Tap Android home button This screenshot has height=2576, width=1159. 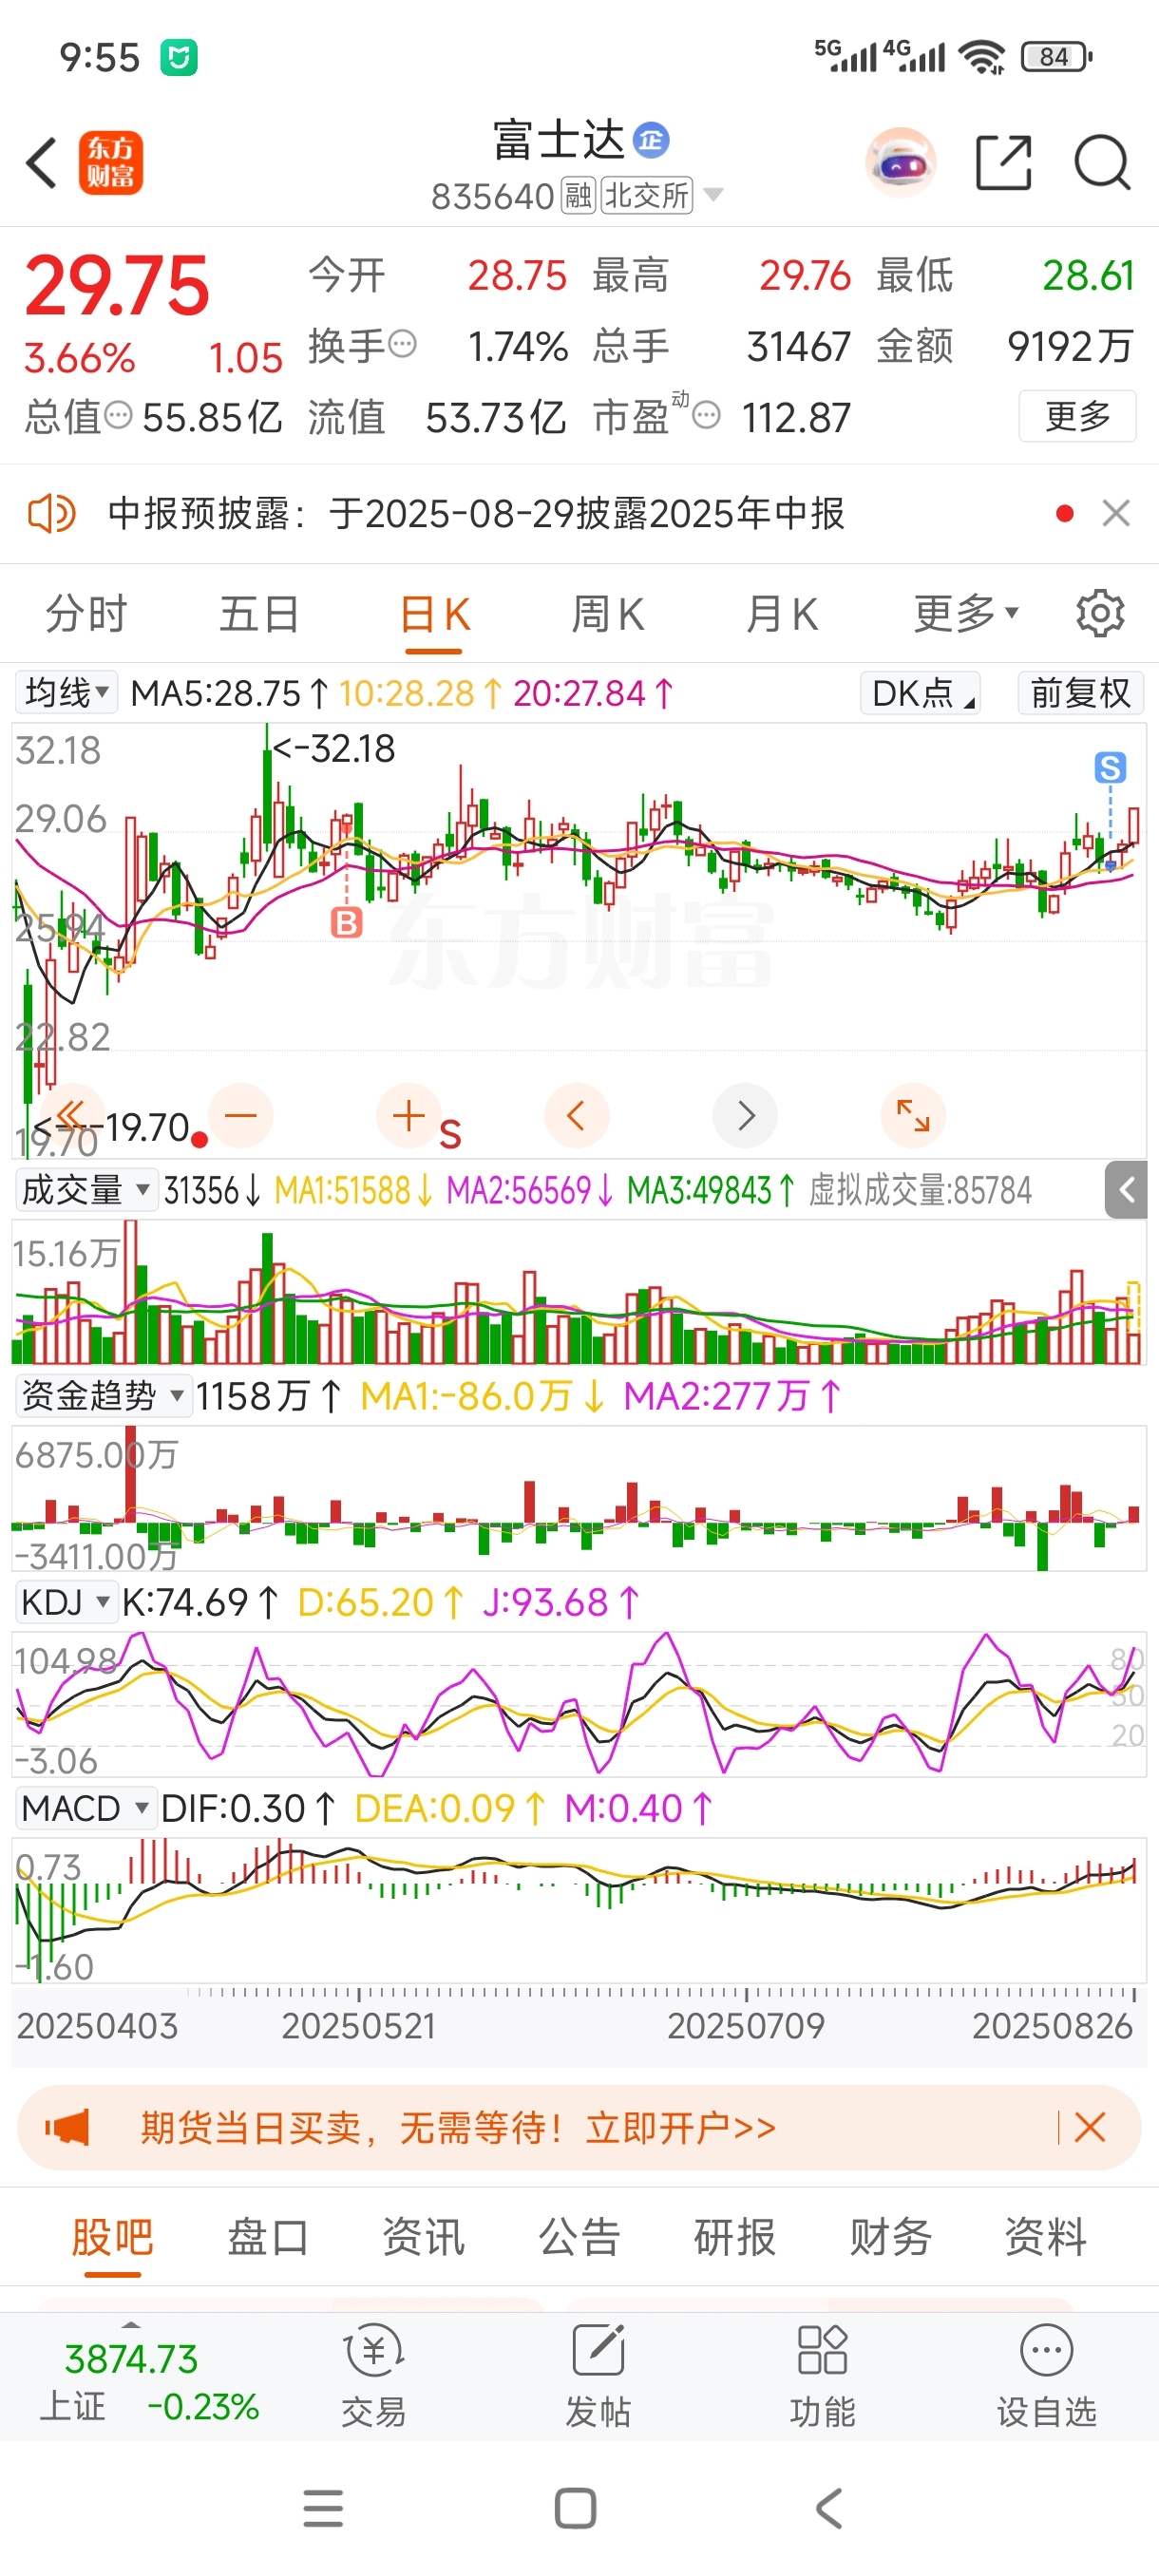pyautogui.click(x=576, y=2508)
